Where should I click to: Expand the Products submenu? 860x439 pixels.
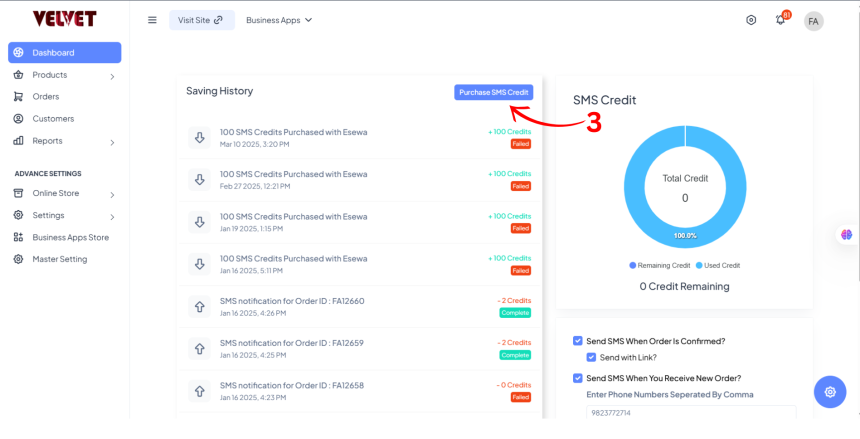(x=112, y=76)
